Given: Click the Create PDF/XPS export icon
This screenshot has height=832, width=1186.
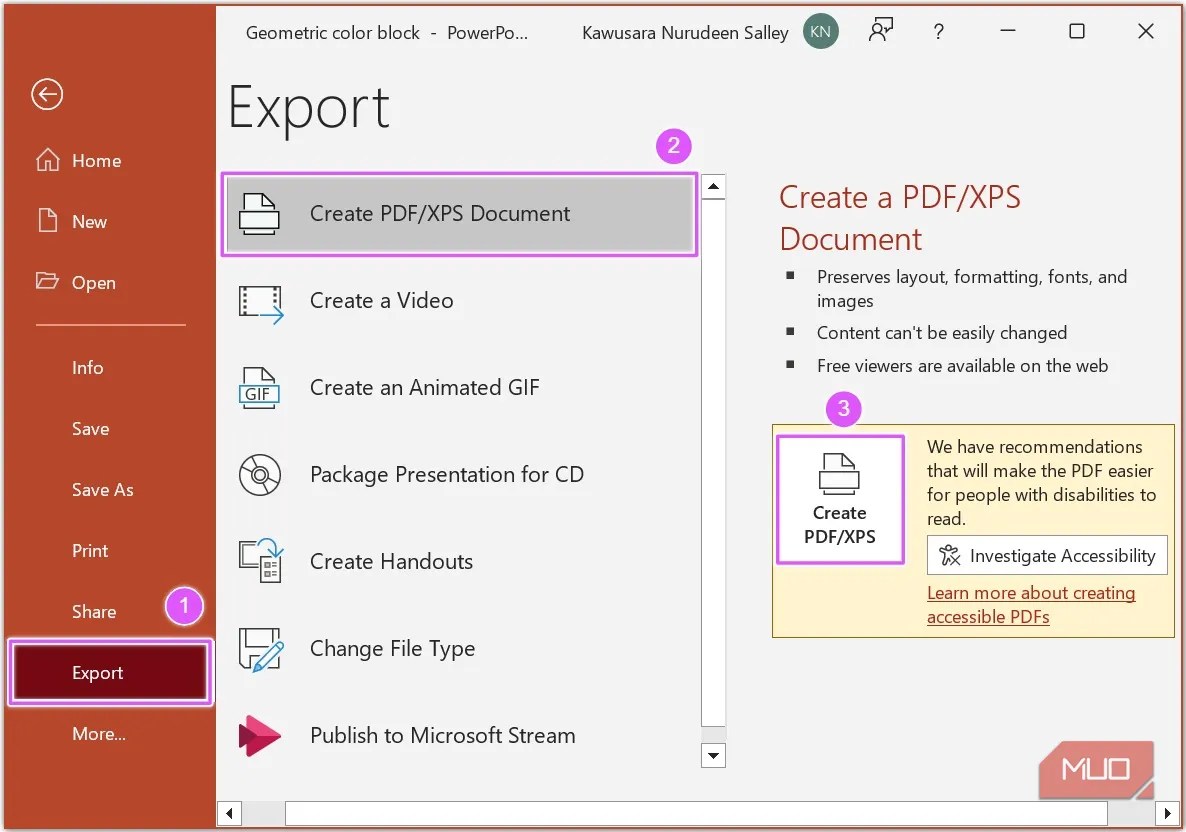Looking at the screenshot, I should [840, 499].
